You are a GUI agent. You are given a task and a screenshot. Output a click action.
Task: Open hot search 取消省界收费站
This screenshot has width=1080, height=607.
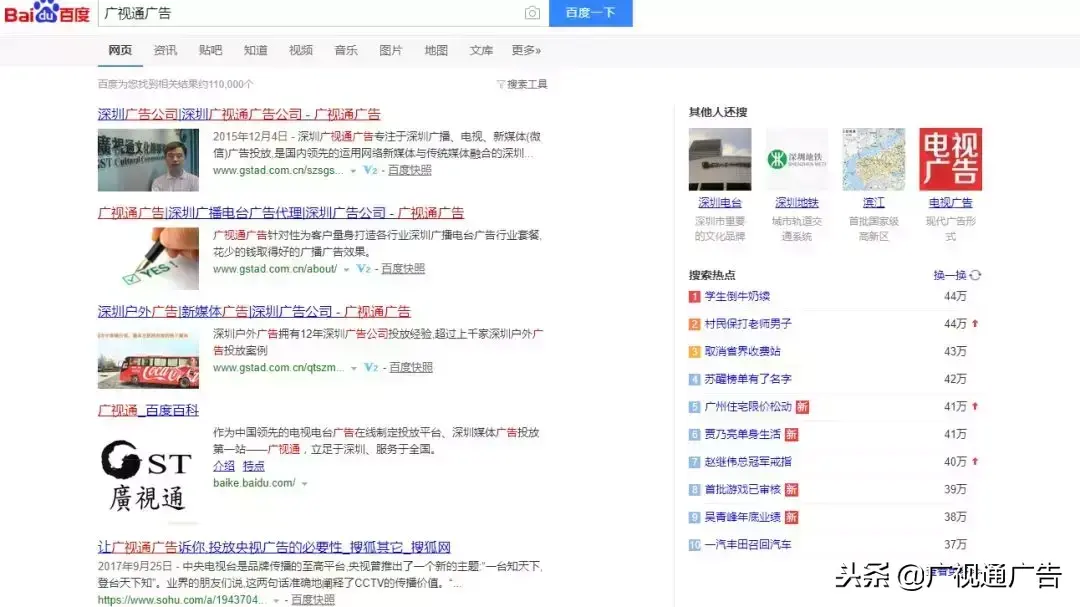[742, 351]
